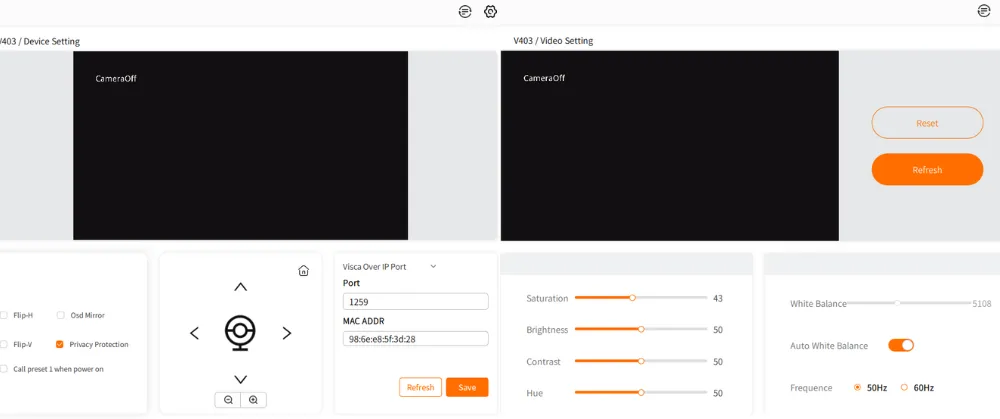The image size is (1000, 419).
Task: Enable the Flip-H checkbox
Action: [4, 315]
